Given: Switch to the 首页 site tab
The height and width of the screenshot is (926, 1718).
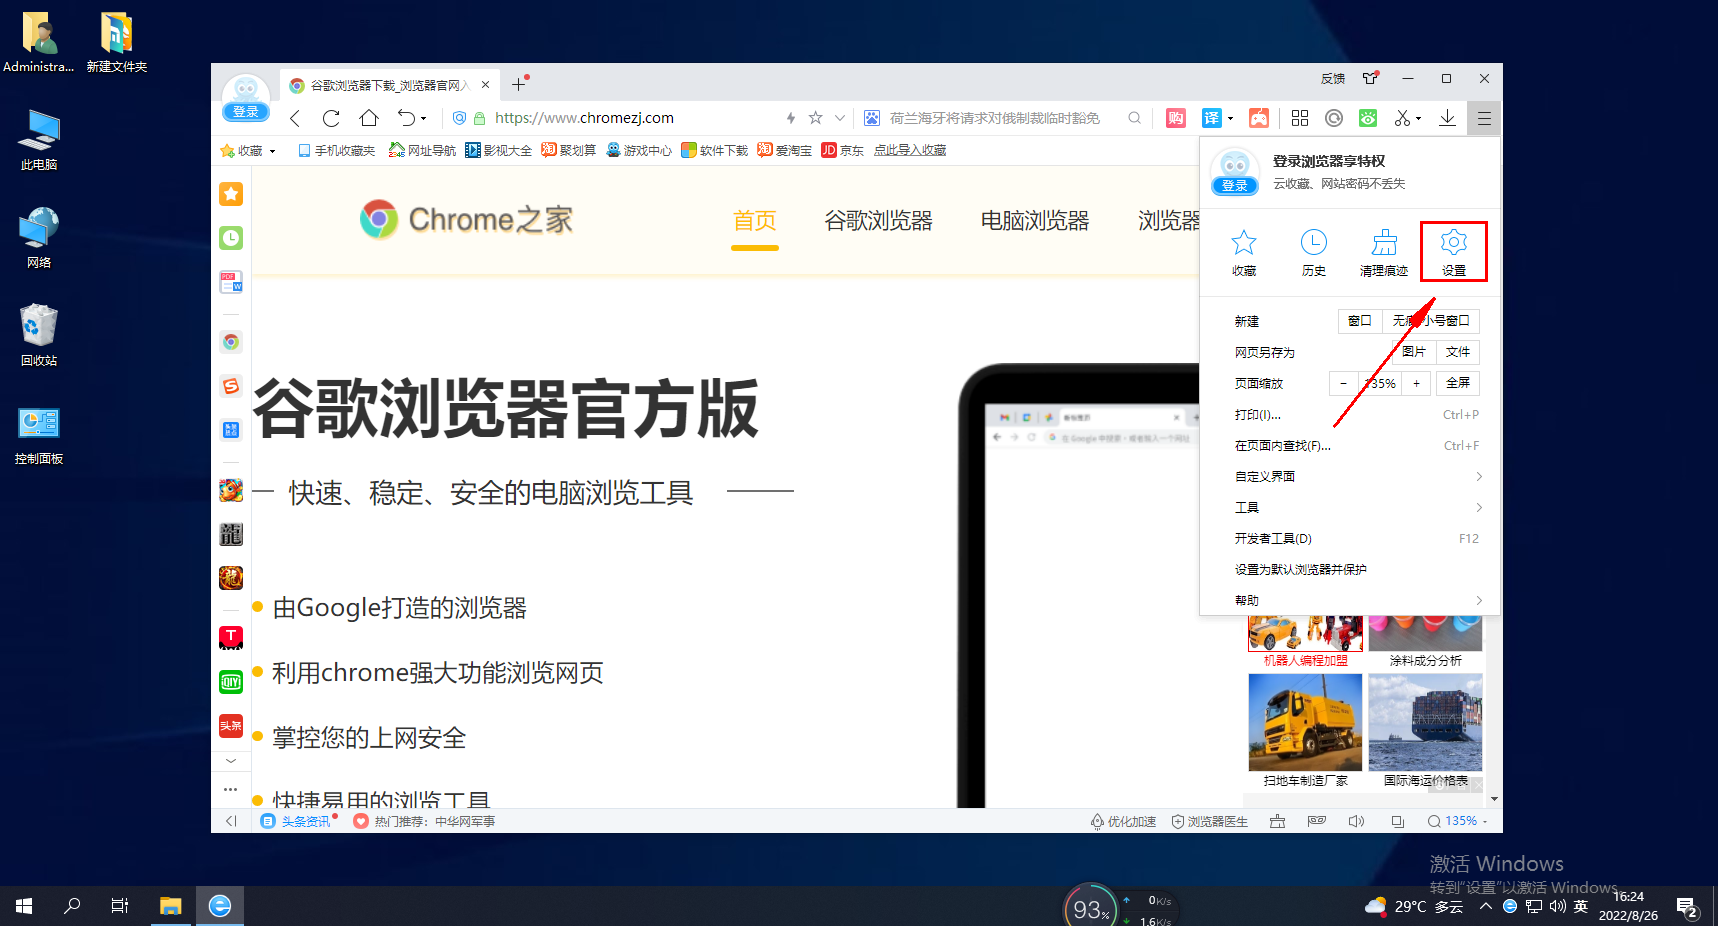Looking at the screenshot, I should pos(755,221).
